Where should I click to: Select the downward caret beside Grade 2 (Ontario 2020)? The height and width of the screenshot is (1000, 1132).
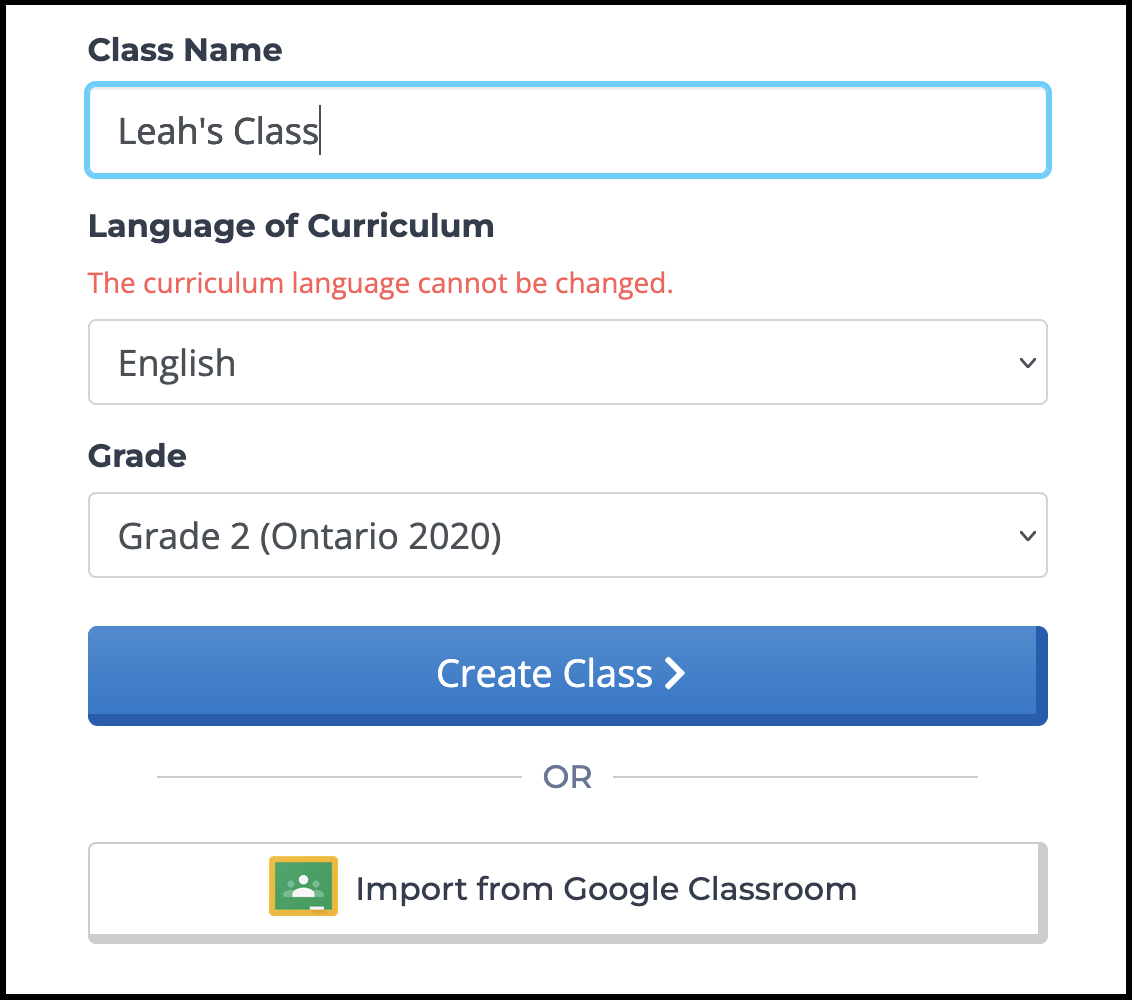pos(1027,536)
